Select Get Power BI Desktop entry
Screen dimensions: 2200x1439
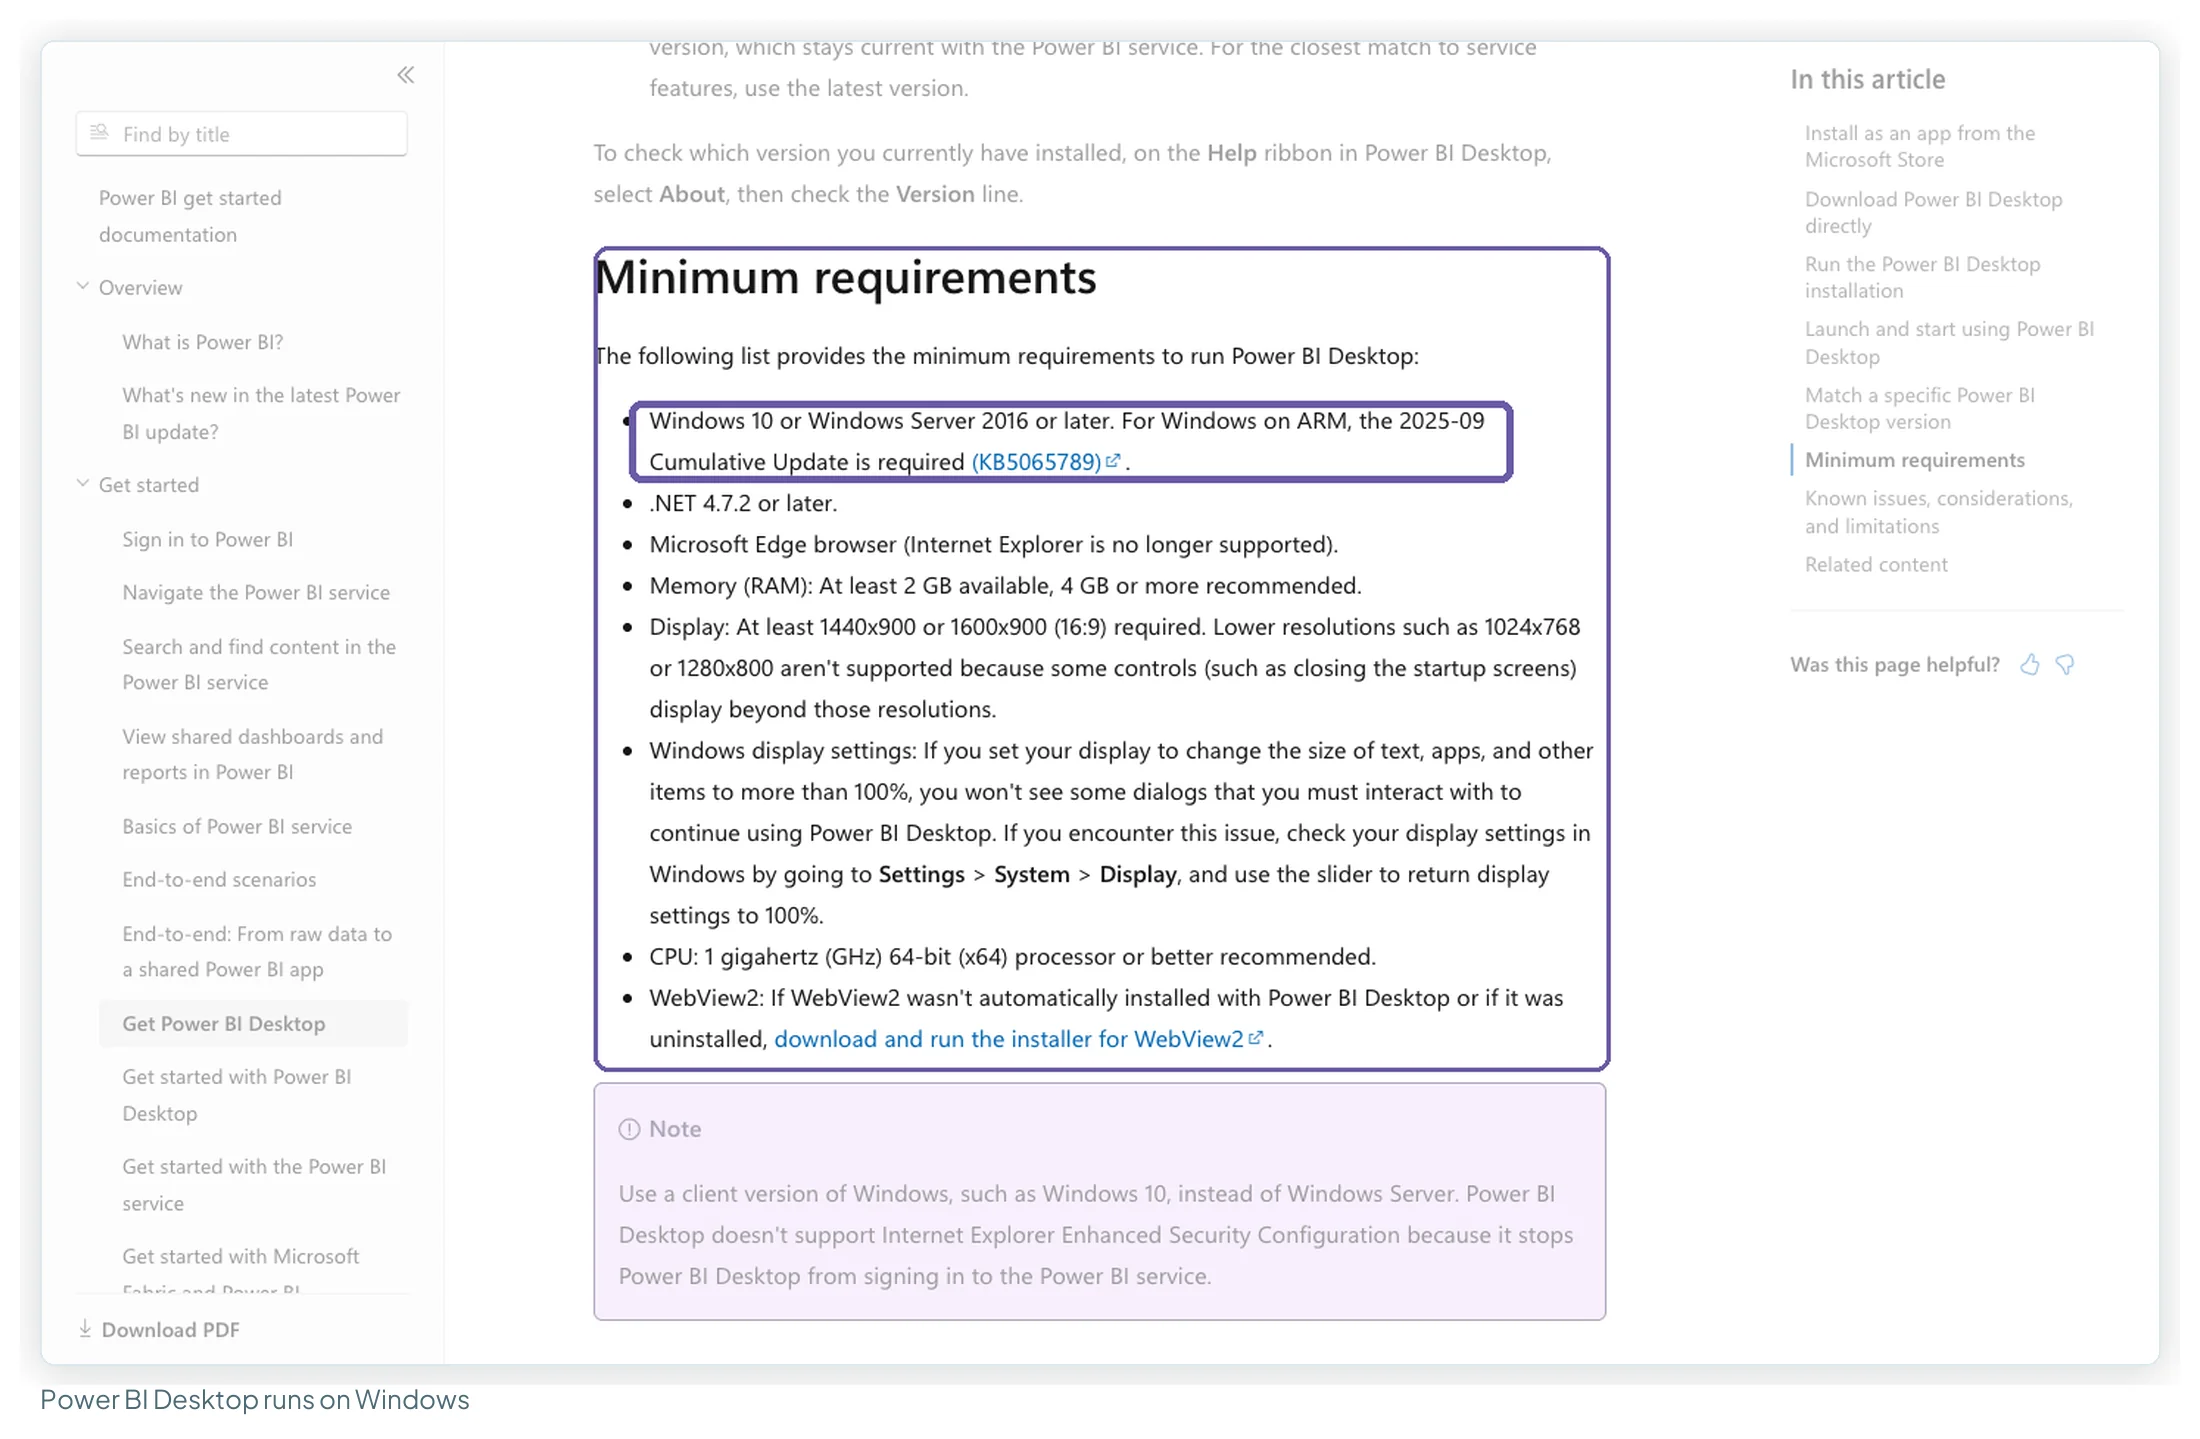click(253, 1023)
